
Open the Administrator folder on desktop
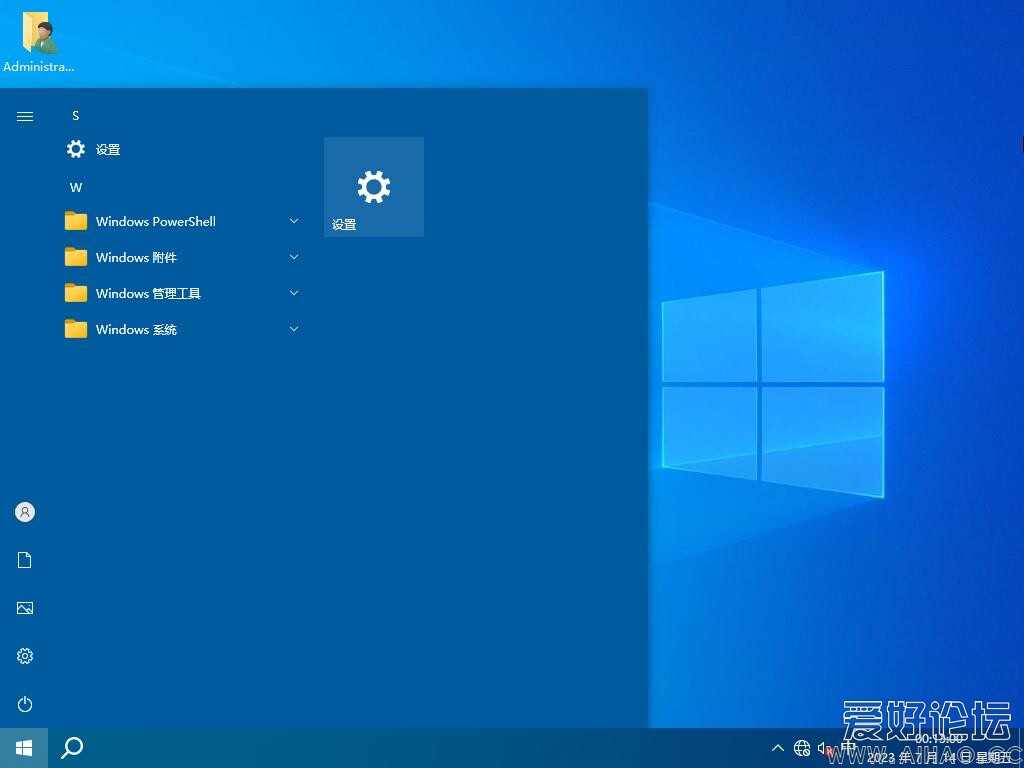[39, 40]
